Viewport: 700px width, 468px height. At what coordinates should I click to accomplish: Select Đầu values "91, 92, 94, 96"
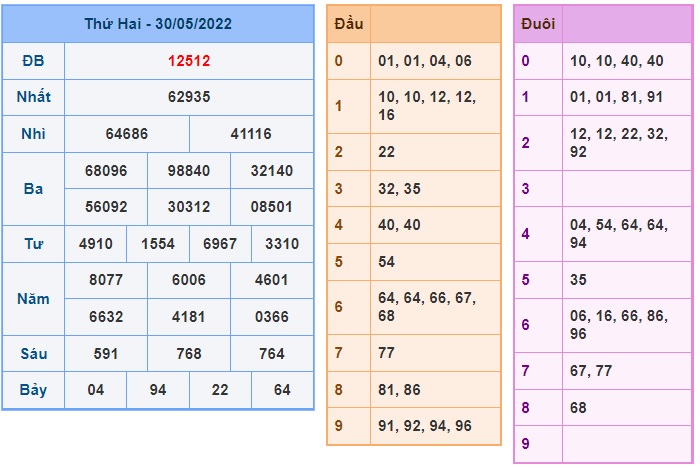(x=425, y=426)
